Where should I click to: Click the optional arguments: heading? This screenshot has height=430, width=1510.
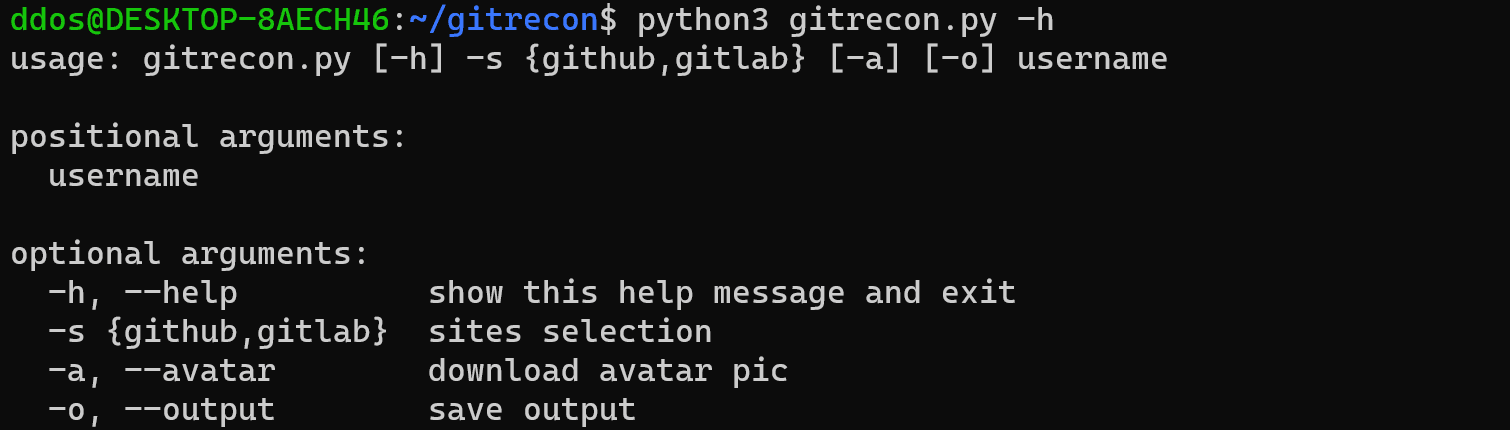[190, 254]
